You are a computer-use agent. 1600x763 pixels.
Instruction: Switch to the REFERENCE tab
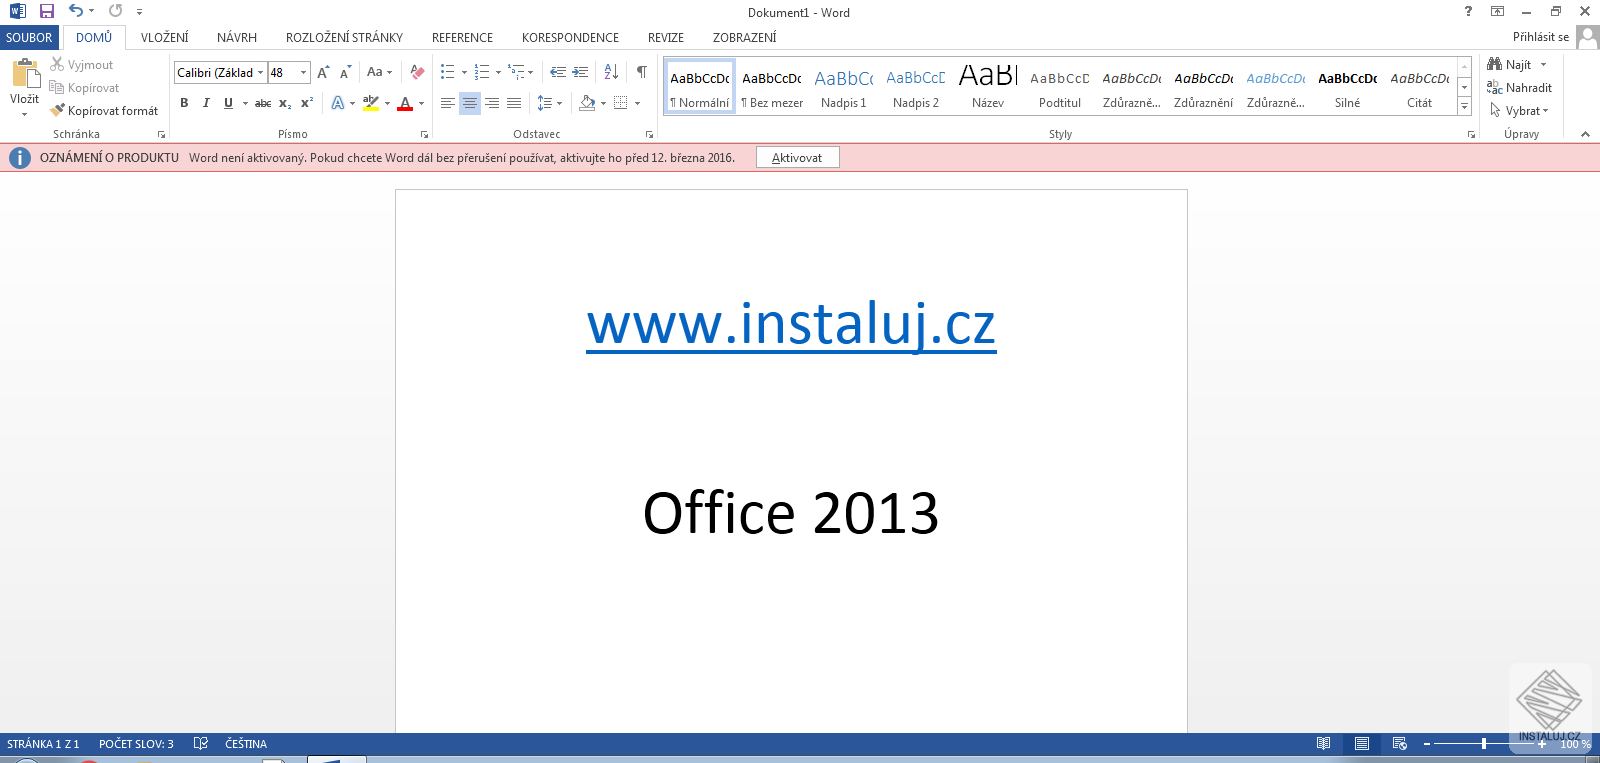[x=462, y=37]
